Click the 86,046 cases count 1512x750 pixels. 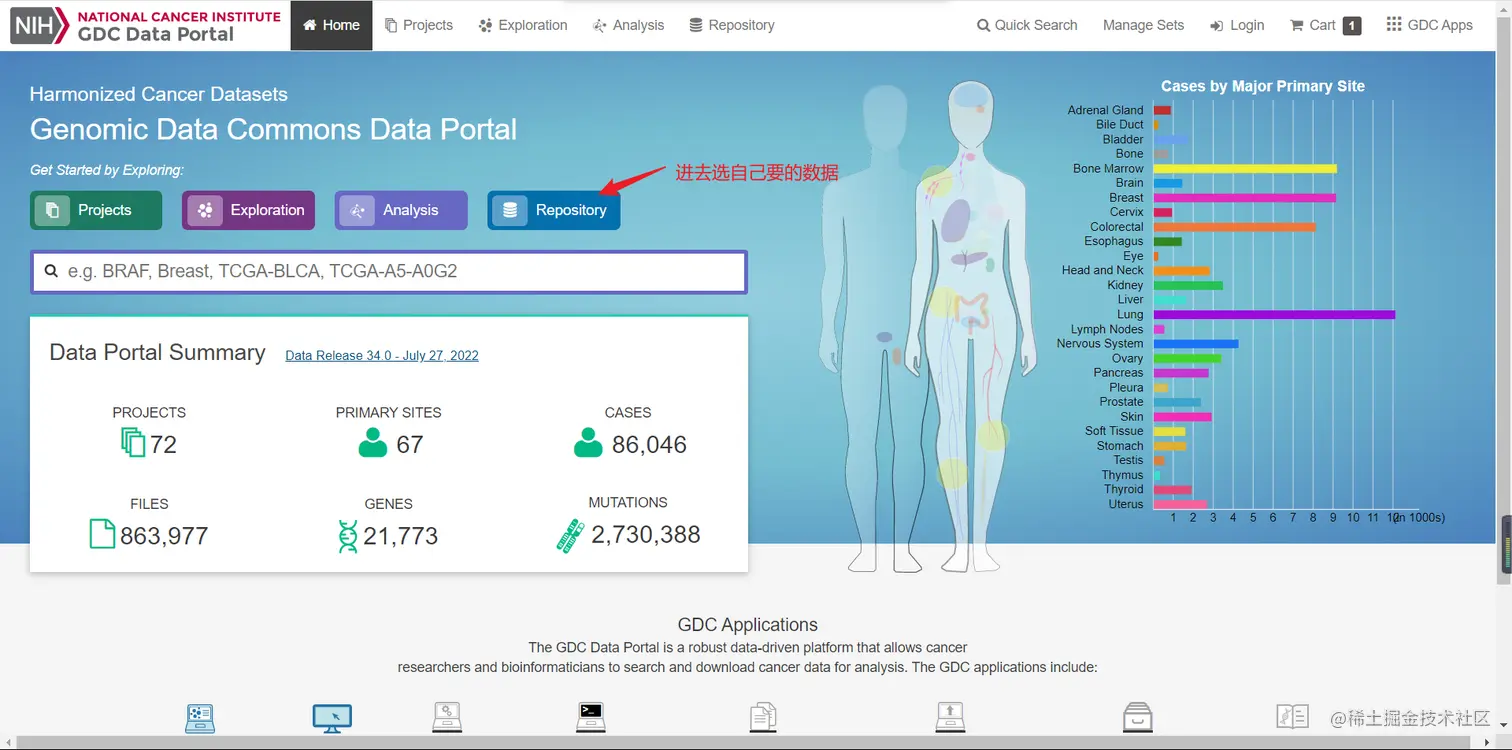coord(649,445)
